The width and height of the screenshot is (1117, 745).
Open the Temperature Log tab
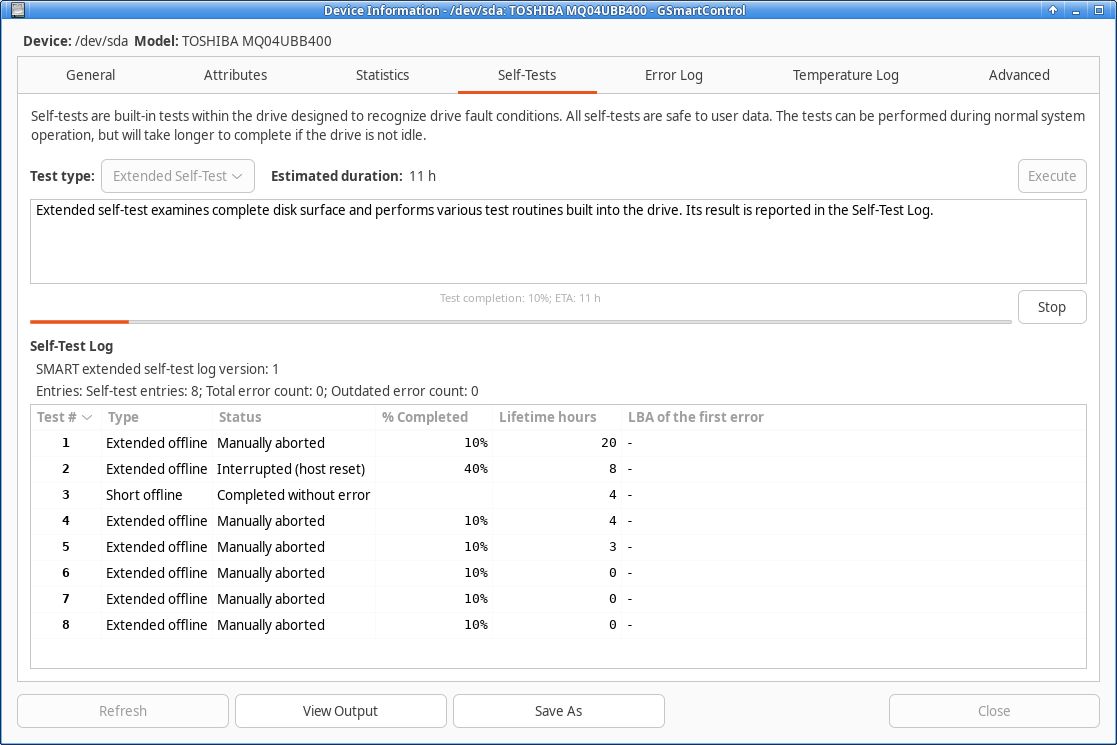click(x=846, y=75)
